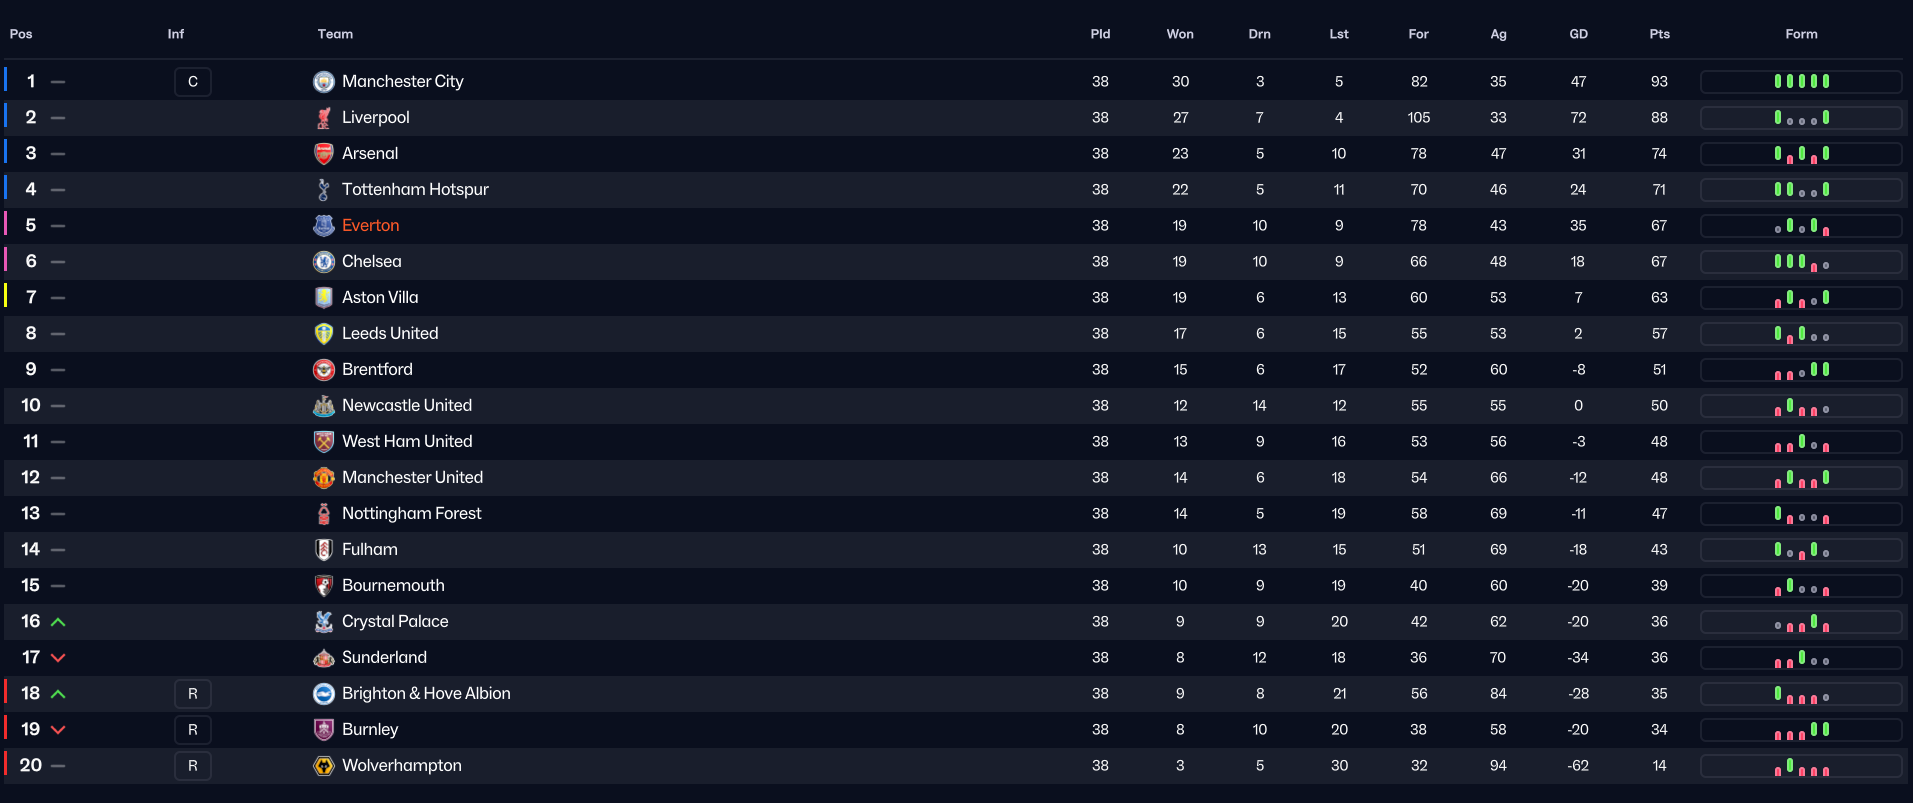Sort table by Pts column header
The width and height of the screenshot is (1913, 803).
[x=1659, y=34]
